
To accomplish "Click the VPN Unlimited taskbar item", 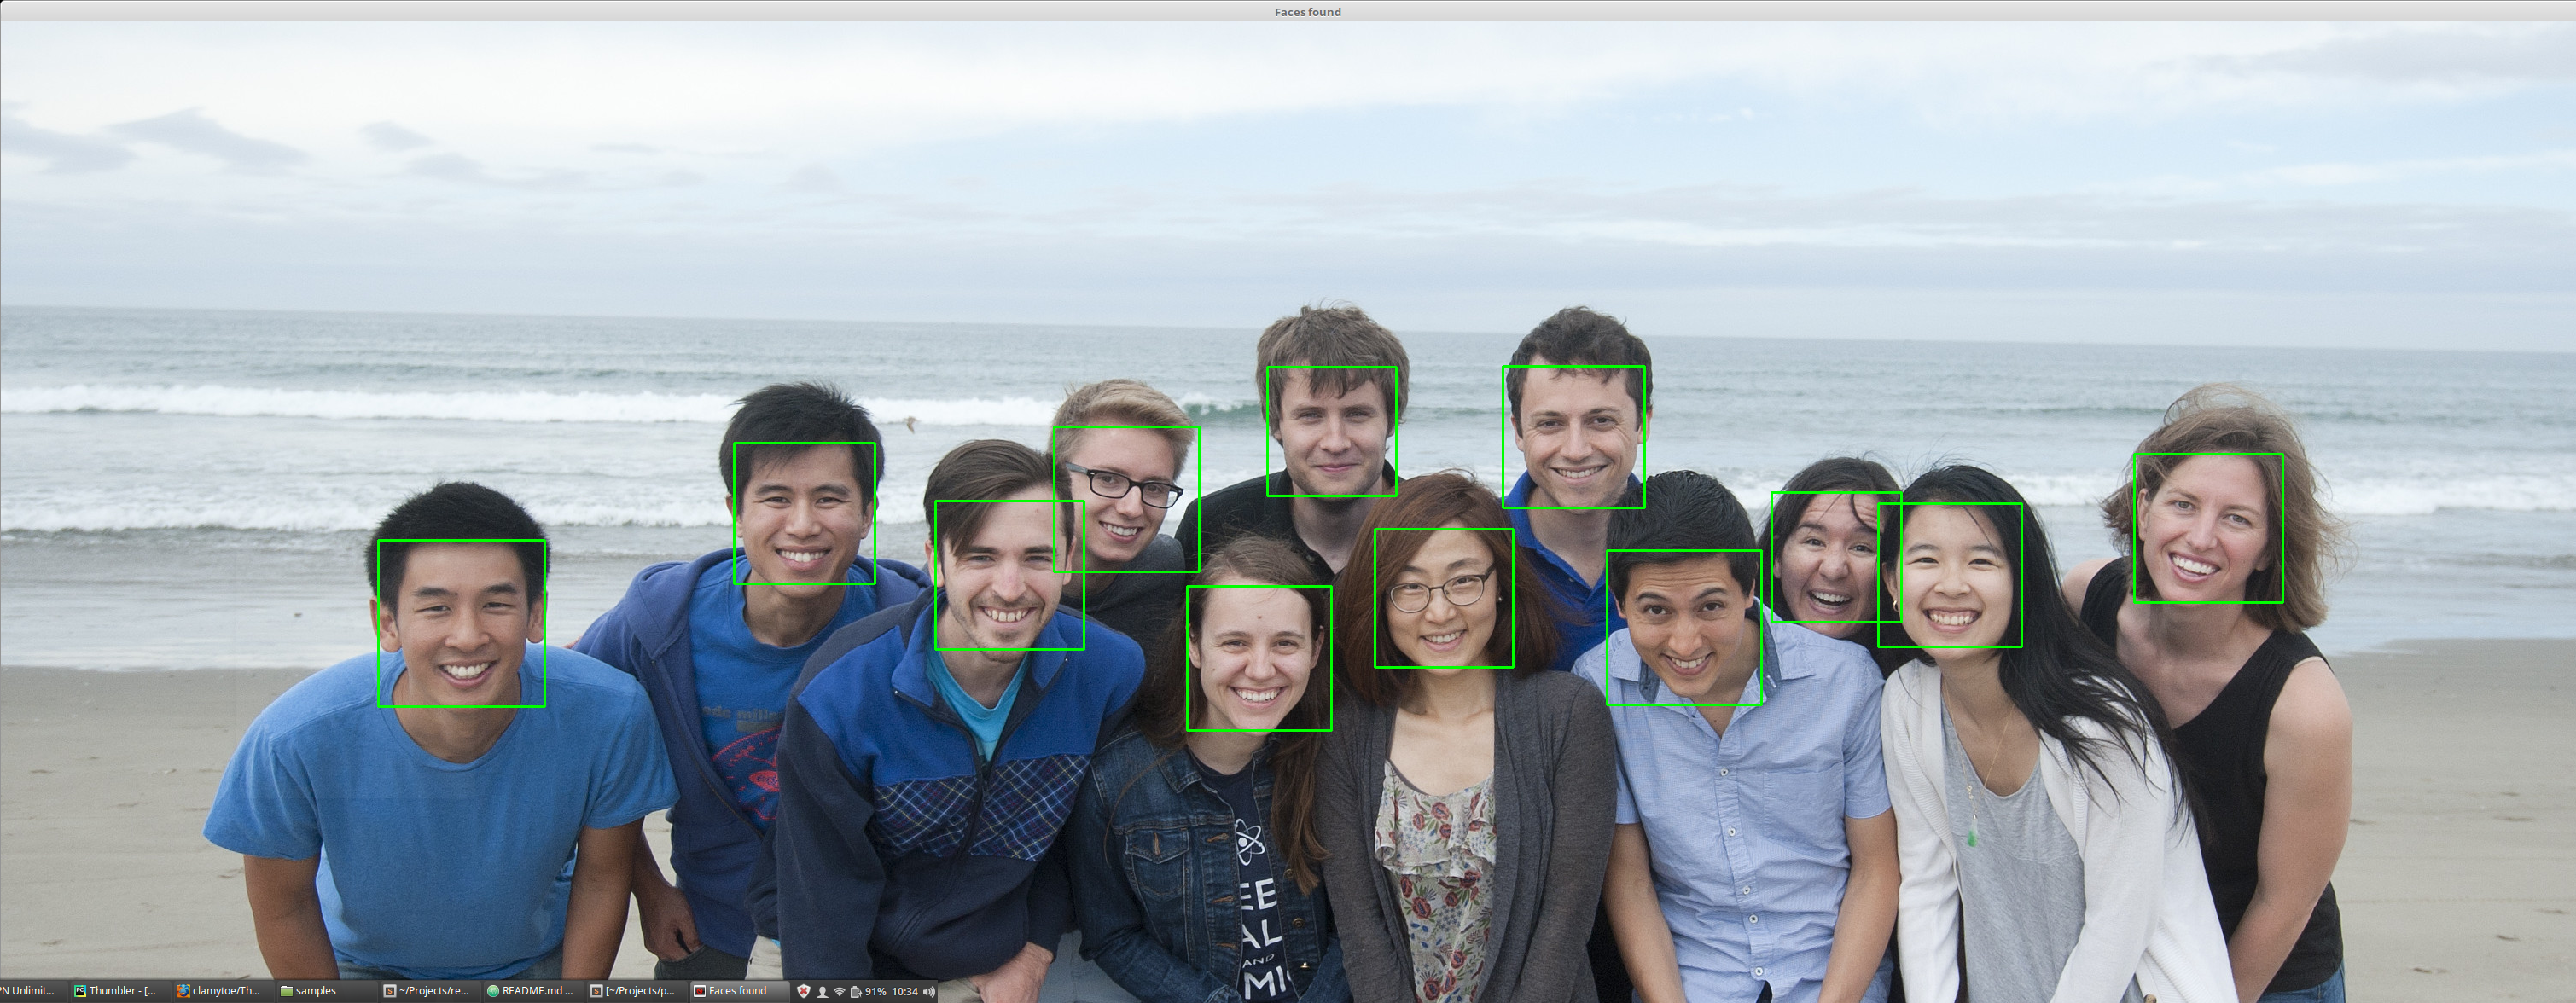I will (x=28, y=991).
